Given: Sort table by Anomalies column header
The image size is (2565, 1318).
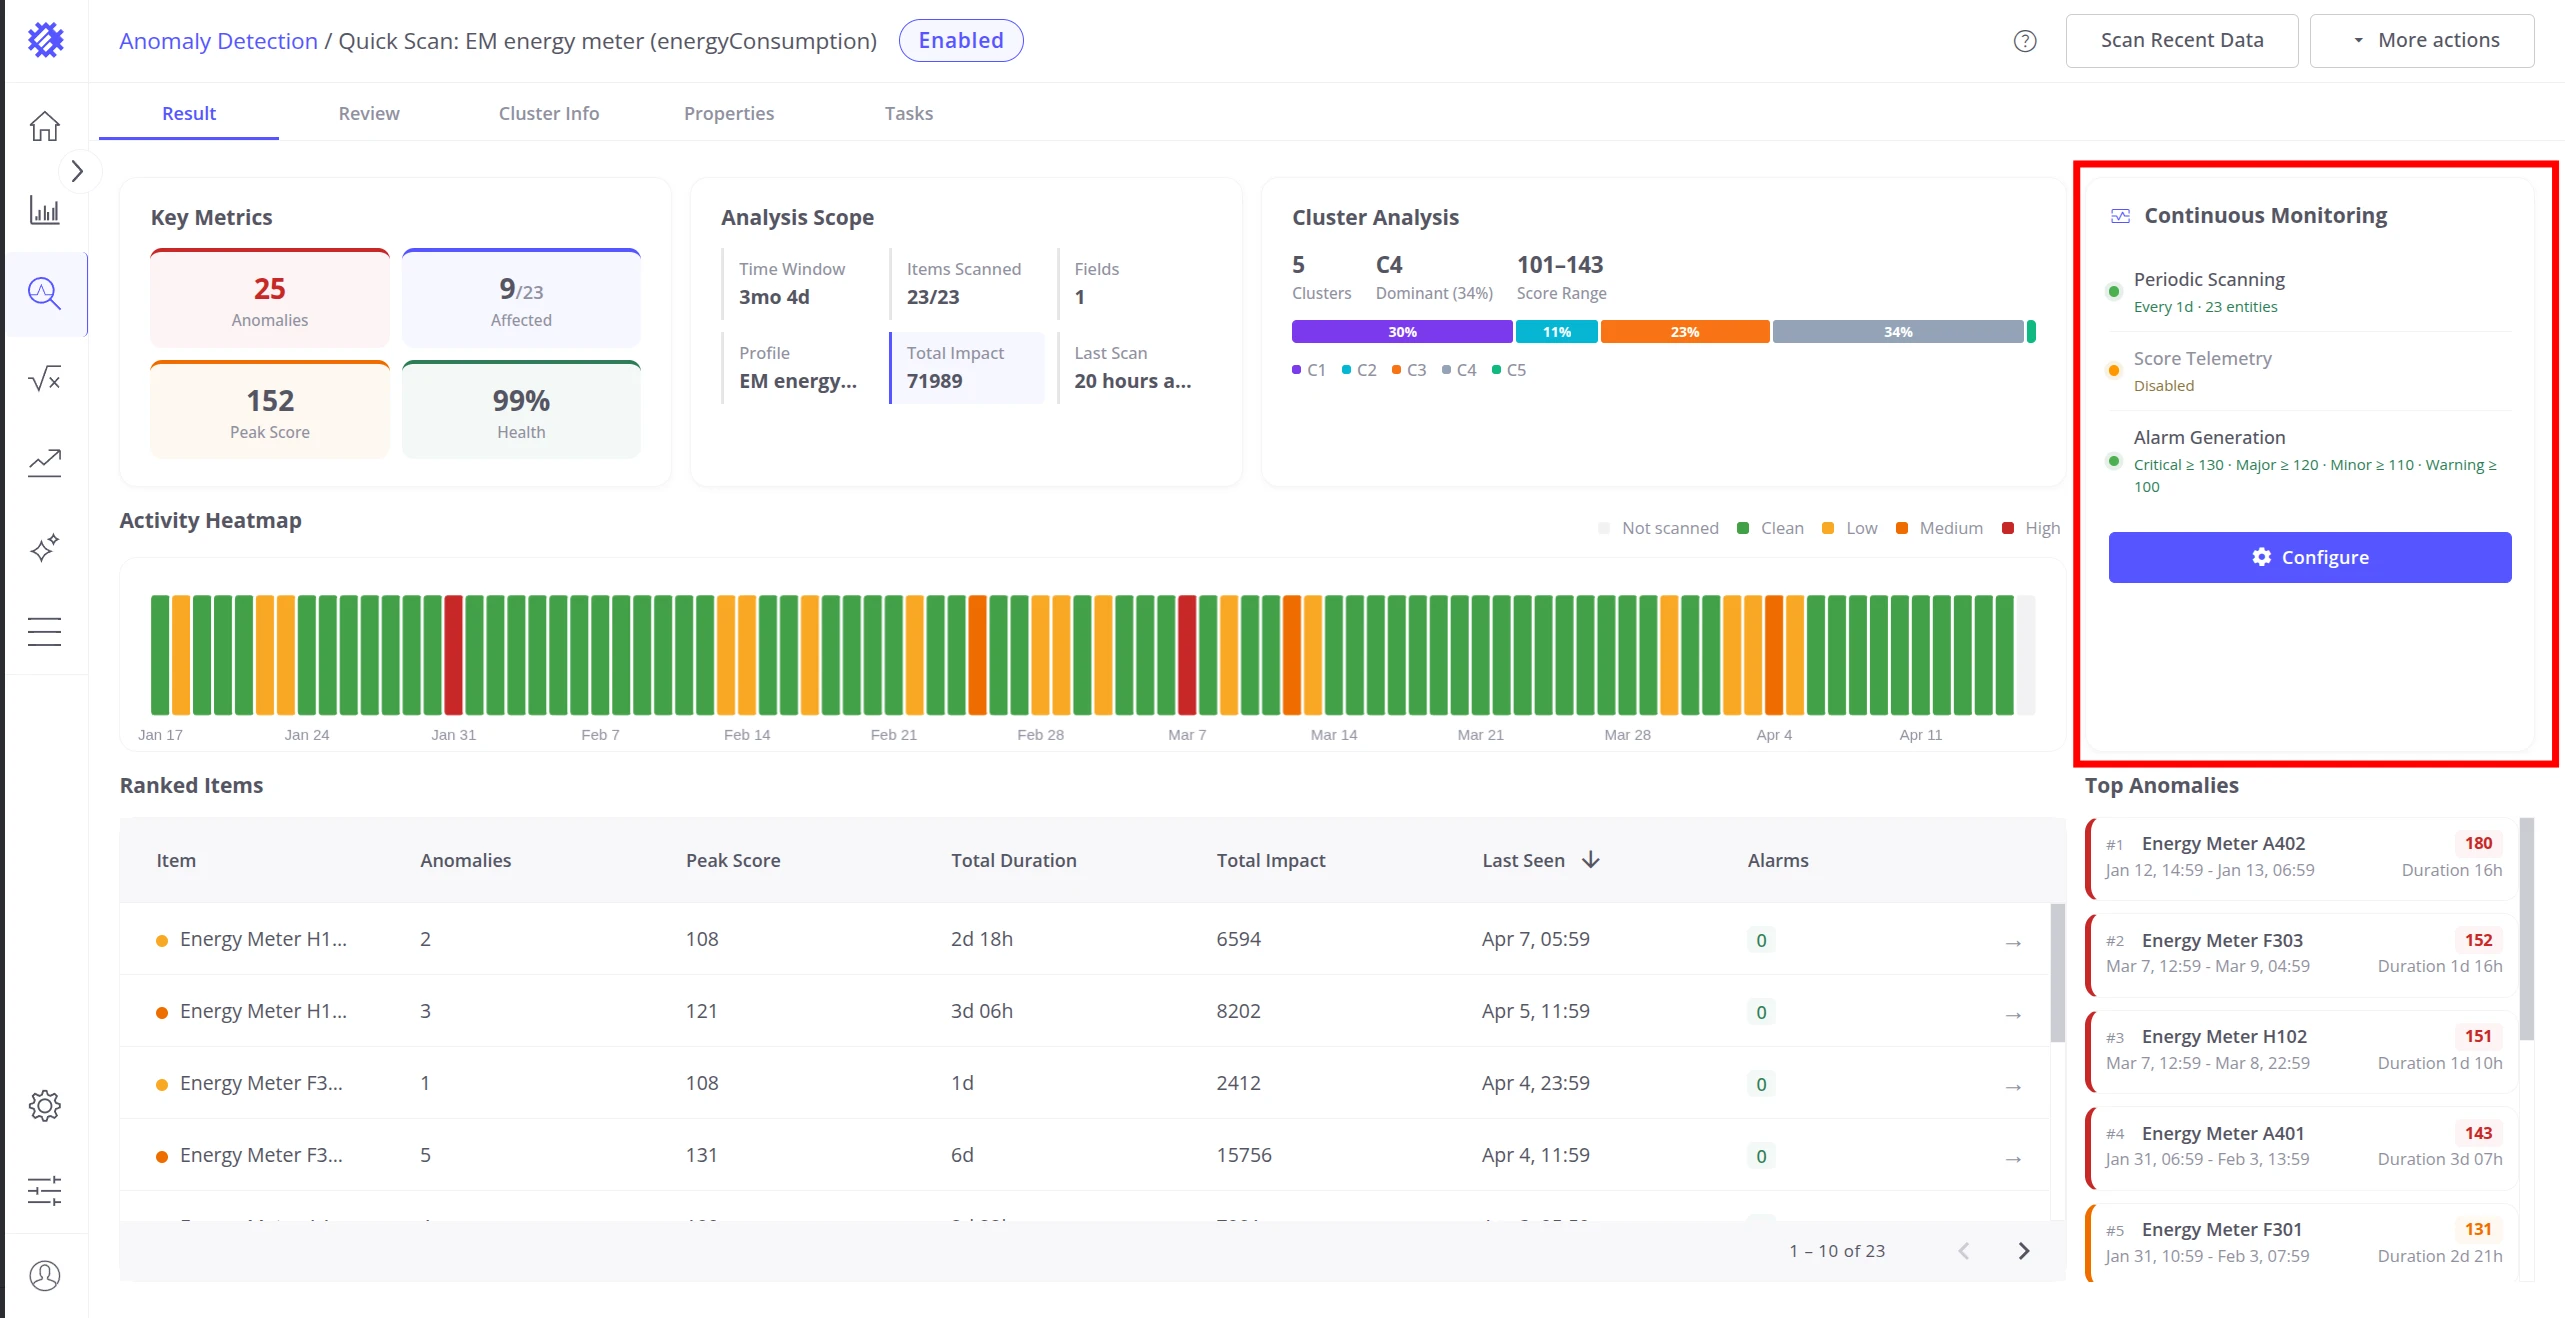Looking at the screenshot, I should pyautogui.click(x=465, y=860).
